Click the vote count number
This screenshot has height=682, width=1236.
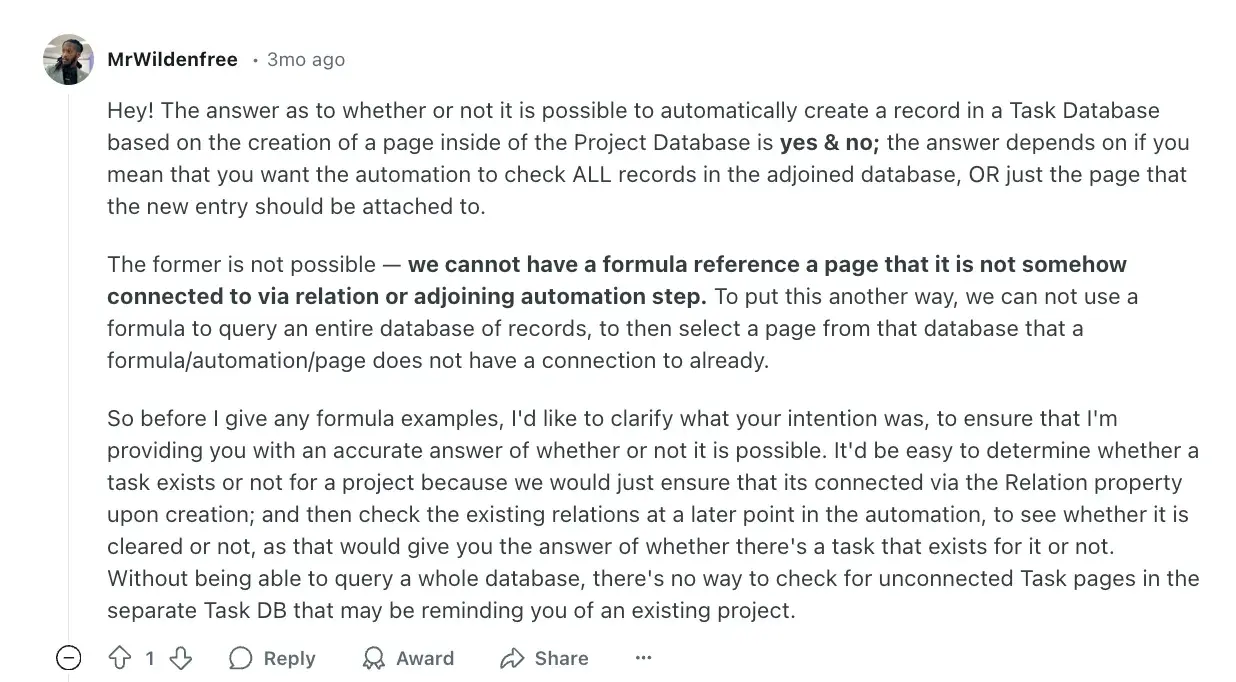pyautogui.click(x=150, y=658)
